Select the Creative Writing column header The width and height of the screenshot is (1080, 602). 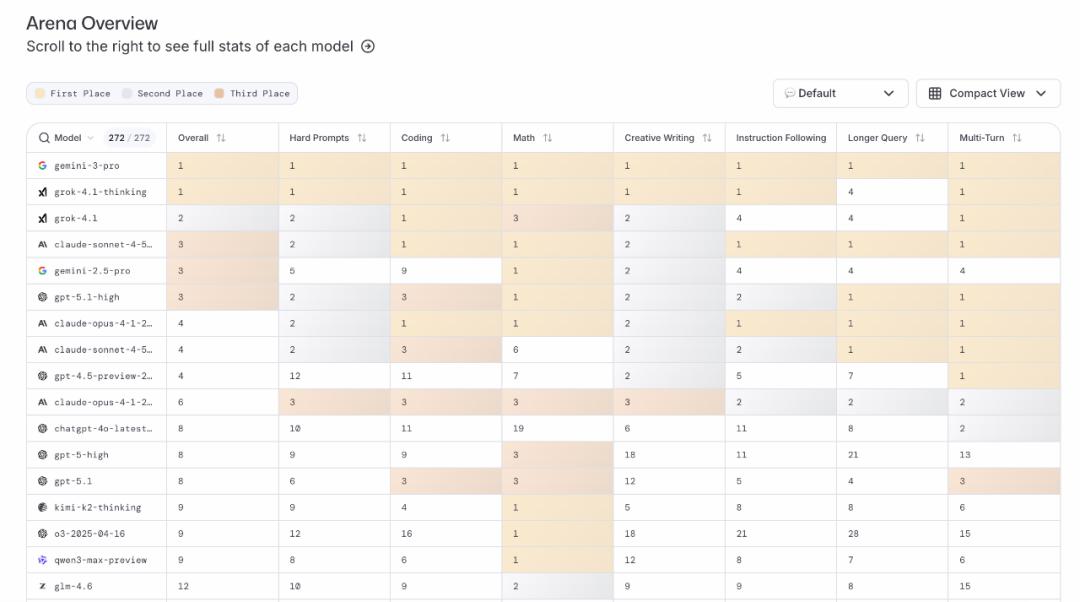659,138
